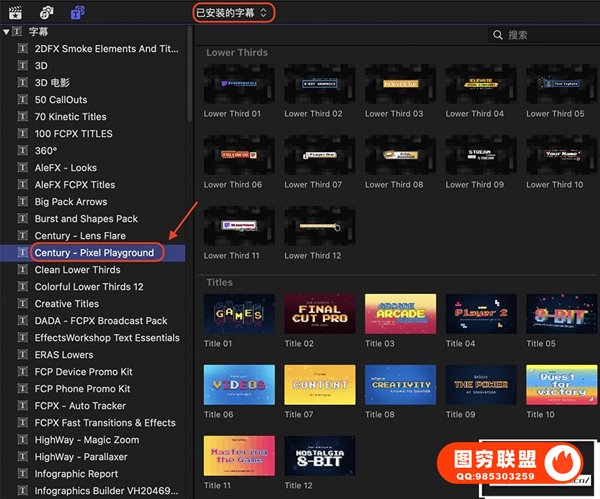Choose the Lower Third 11 preset
Viewport: 600px width, 499px height.
click(x=239, y=226)
